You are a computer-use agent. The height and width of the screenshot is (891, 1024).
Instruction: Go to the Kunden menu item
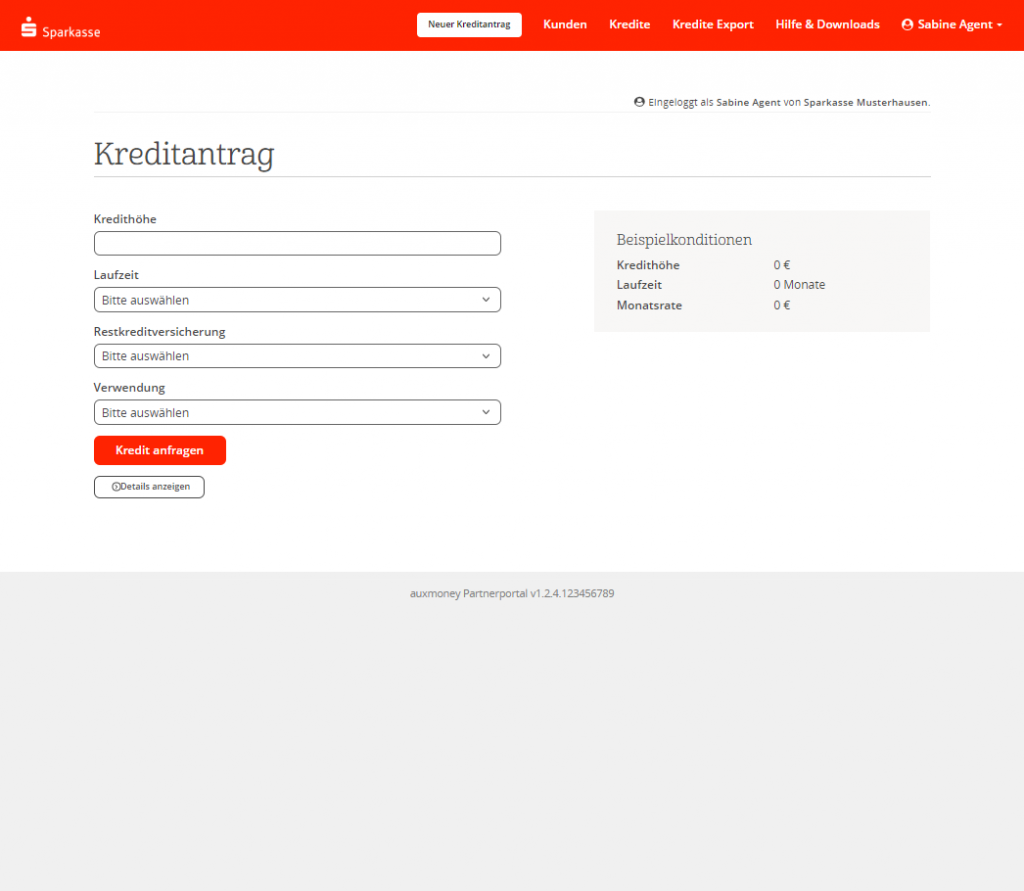pos(565,25)
